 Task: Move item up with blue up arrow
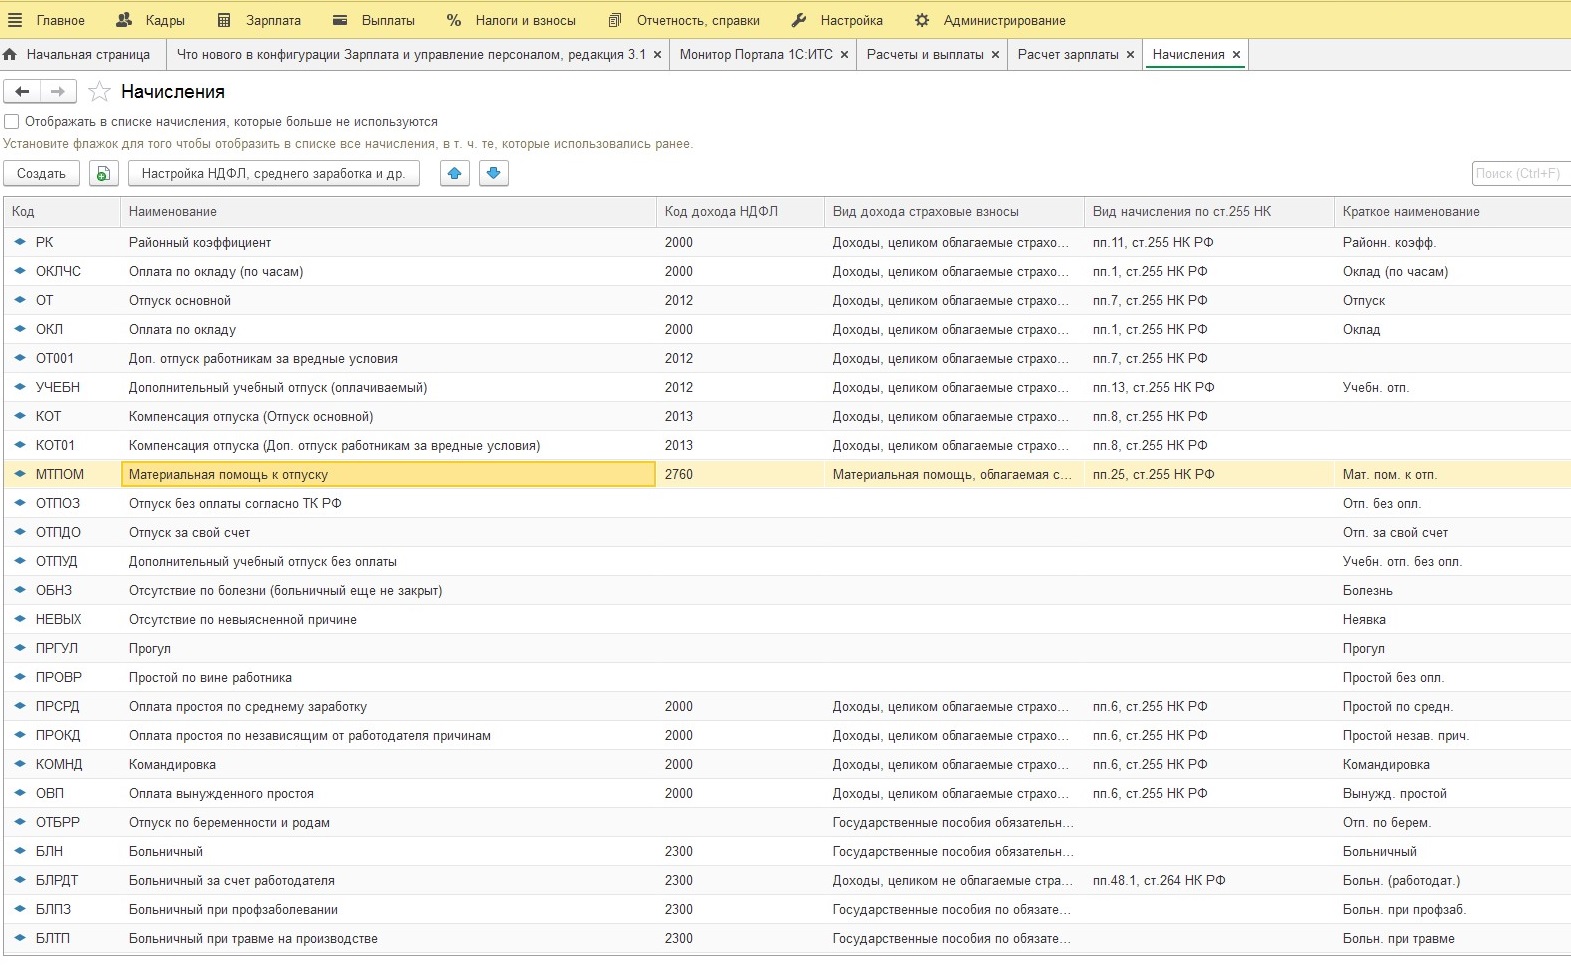(x=455, y=174)
